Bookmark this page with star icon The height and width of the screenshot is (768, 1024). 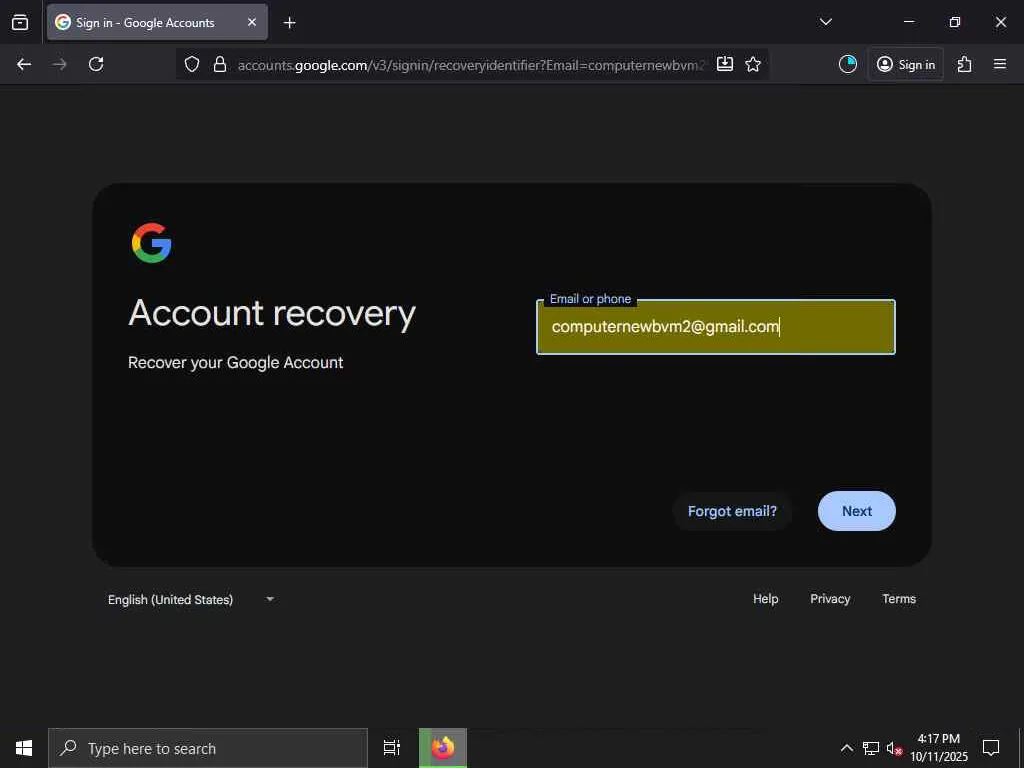(x=753, y=64)
